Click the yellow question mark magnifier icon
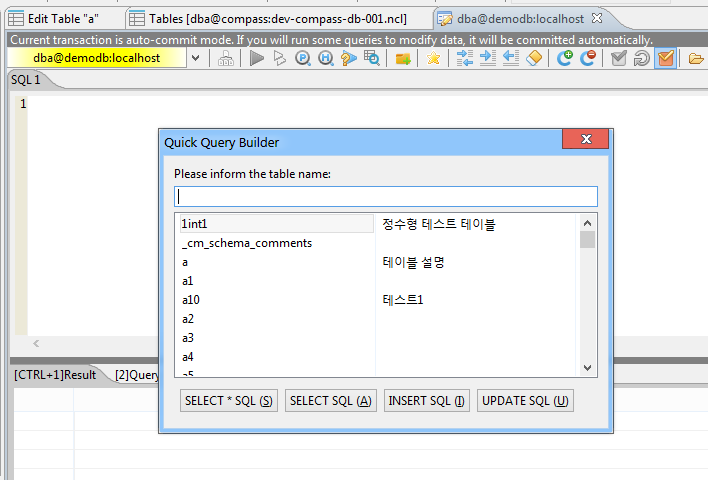 tap(348, 58)
